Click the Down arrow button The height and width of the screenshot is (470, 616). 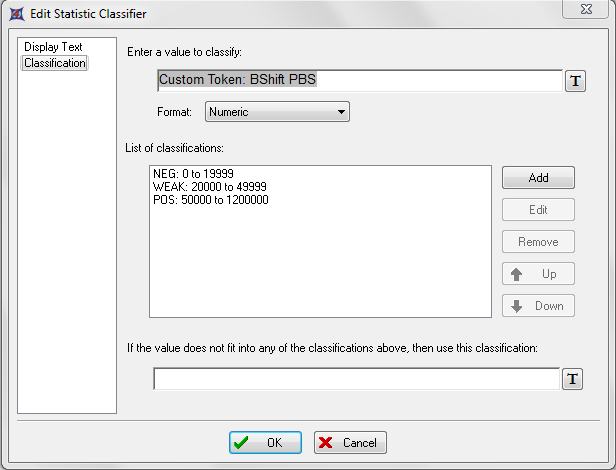coord(538,306)
